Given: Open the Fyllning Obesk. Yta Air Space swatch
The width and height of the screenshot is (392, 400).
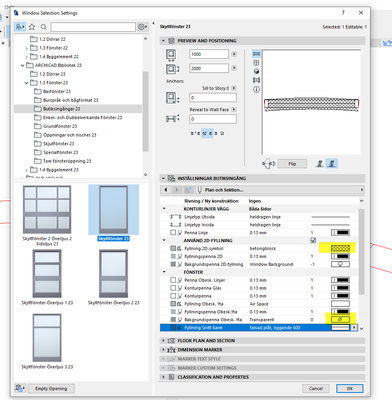Looking at the screenshot, I should tap(340, 304).
